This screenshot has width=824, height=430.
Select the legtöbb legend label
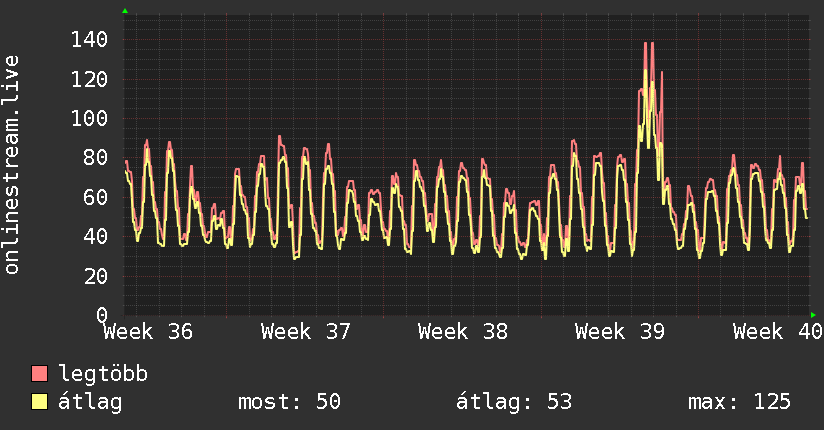103,374
